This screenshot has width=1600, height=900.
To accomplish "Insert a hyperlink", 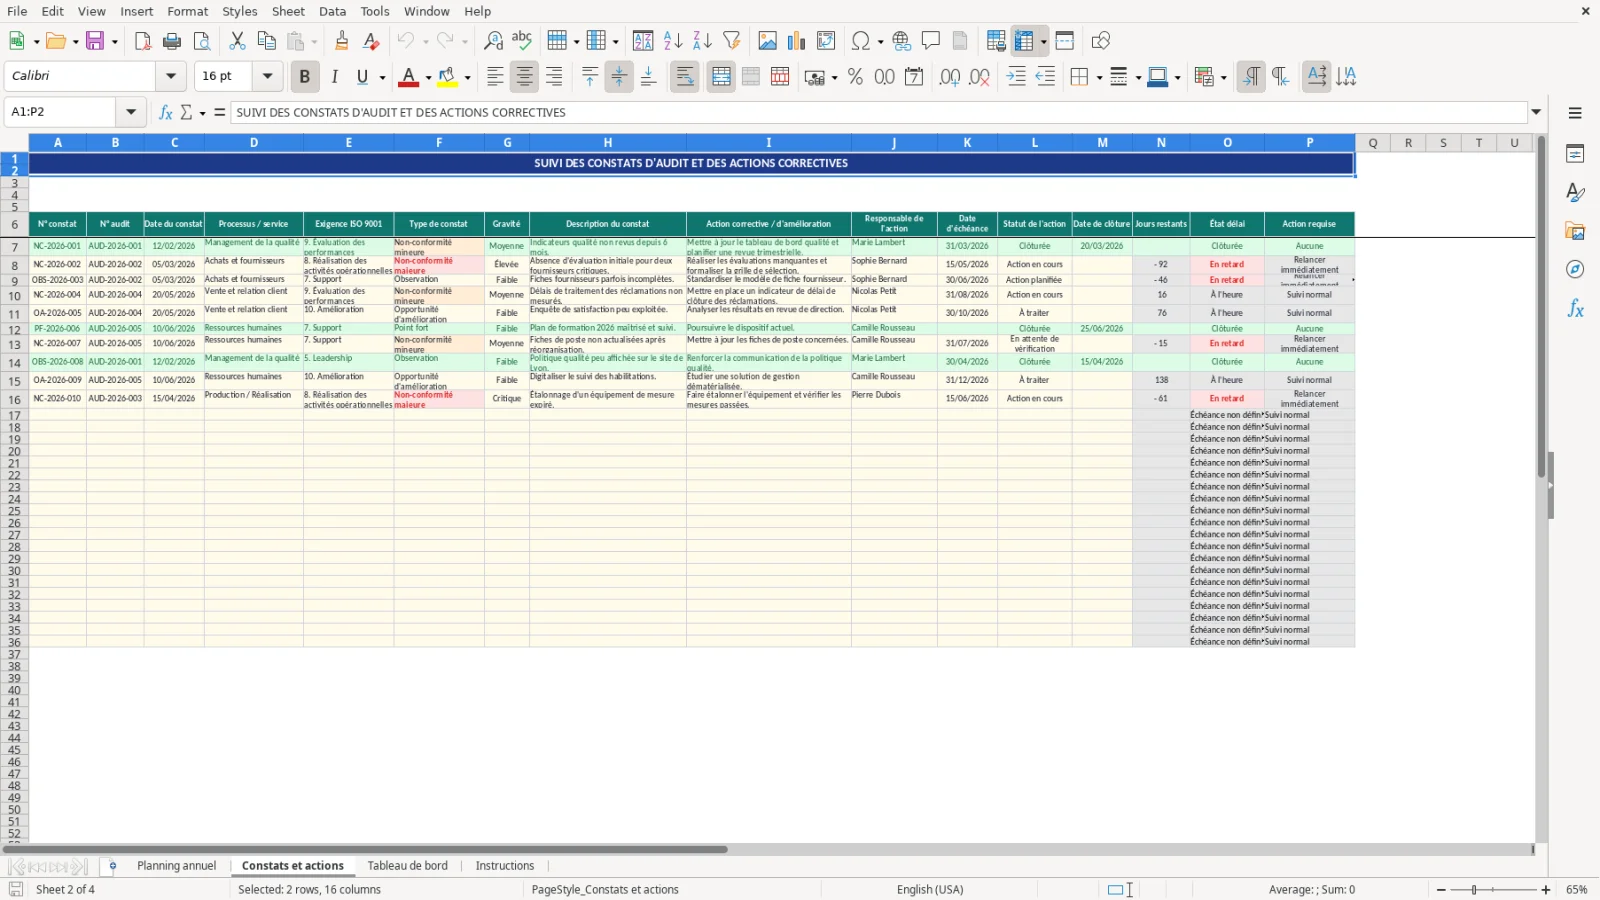I will [902, 41].
